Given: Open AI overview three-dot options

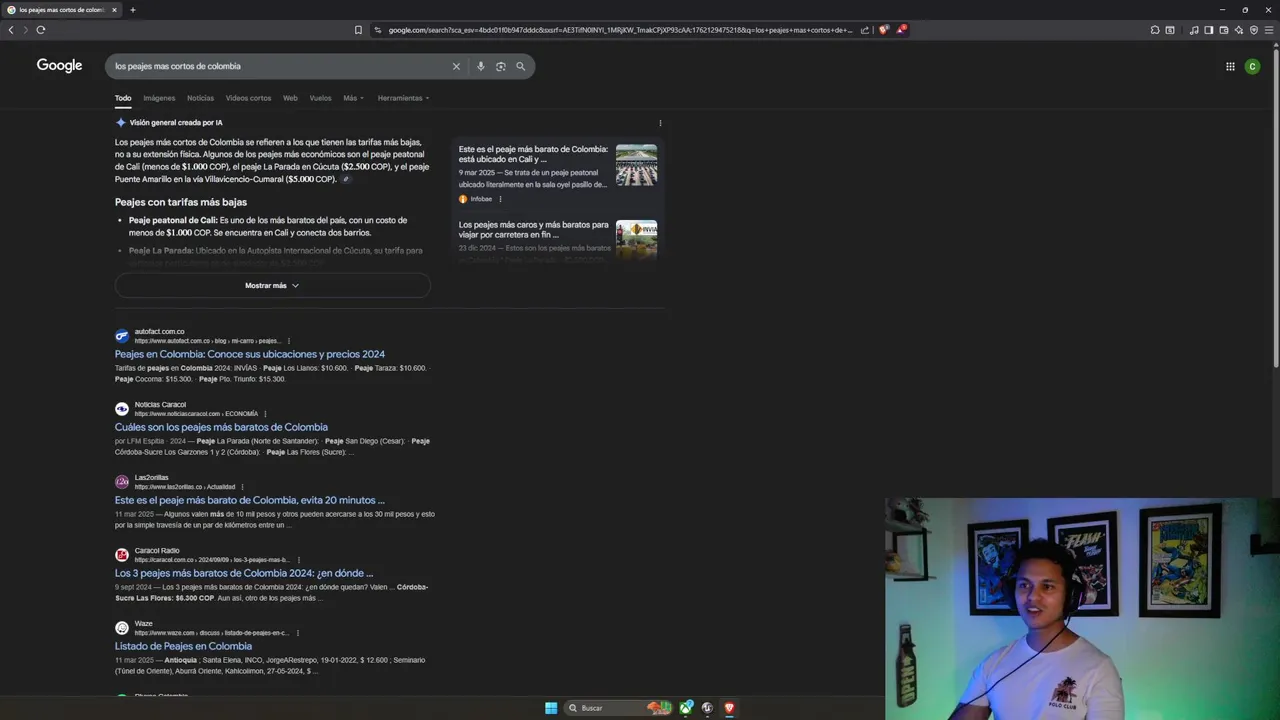Looking at the screenshot, I should click(x=660, y=123).
